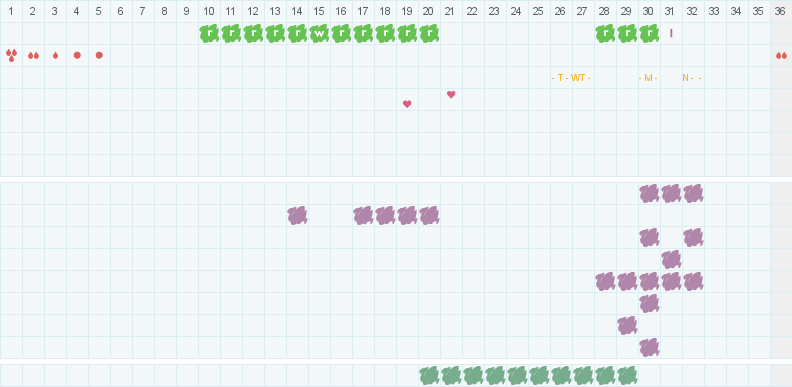
Task: Click the green "w" marker on day 15
Action: click(x=319, y=33)
